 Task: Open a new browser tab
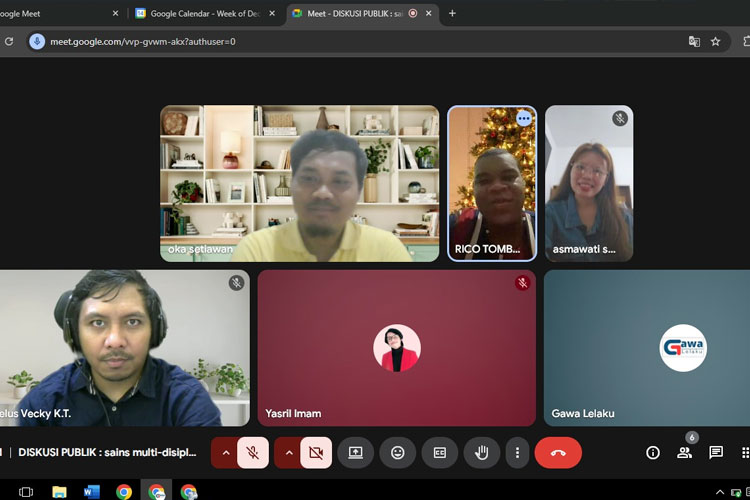pyautogui.click(x=452, y=13)
